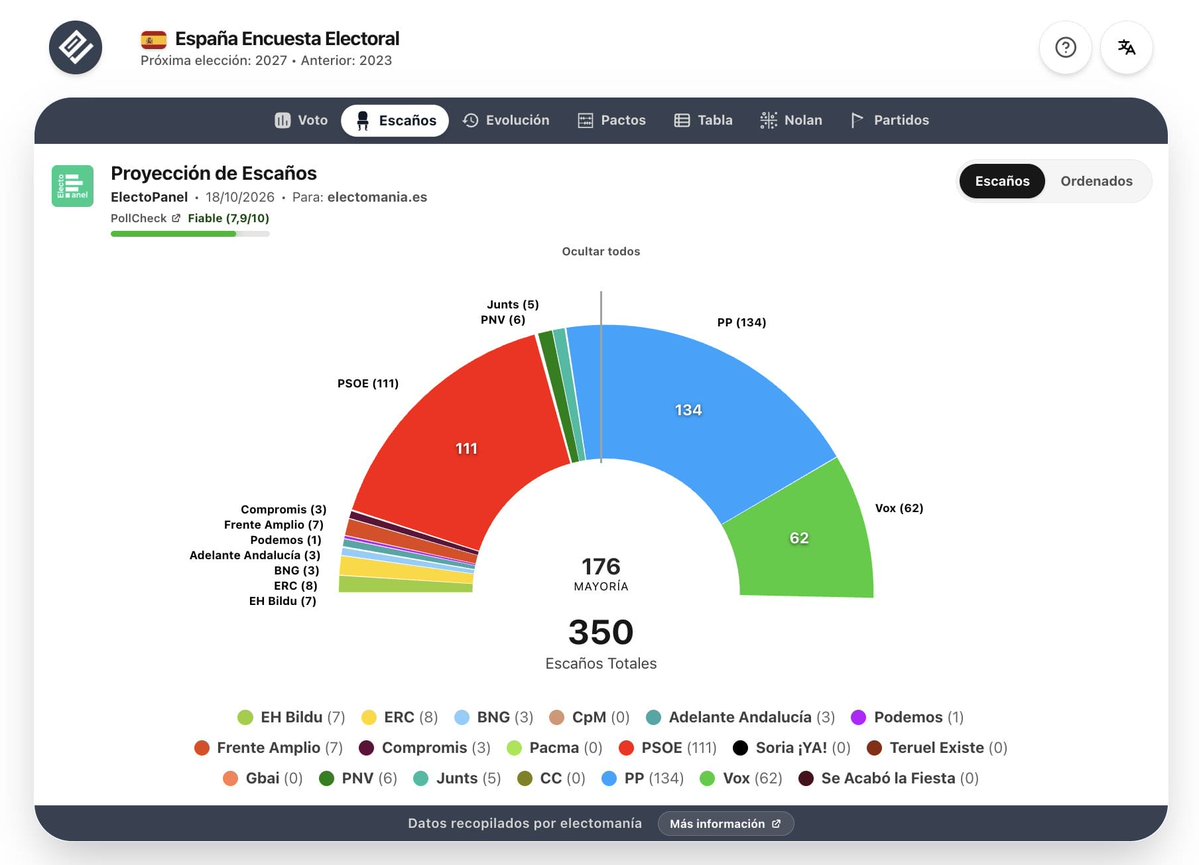Click the Podemos (1) chart label
The image size is (1199, 865).
(x=286, y=540)
